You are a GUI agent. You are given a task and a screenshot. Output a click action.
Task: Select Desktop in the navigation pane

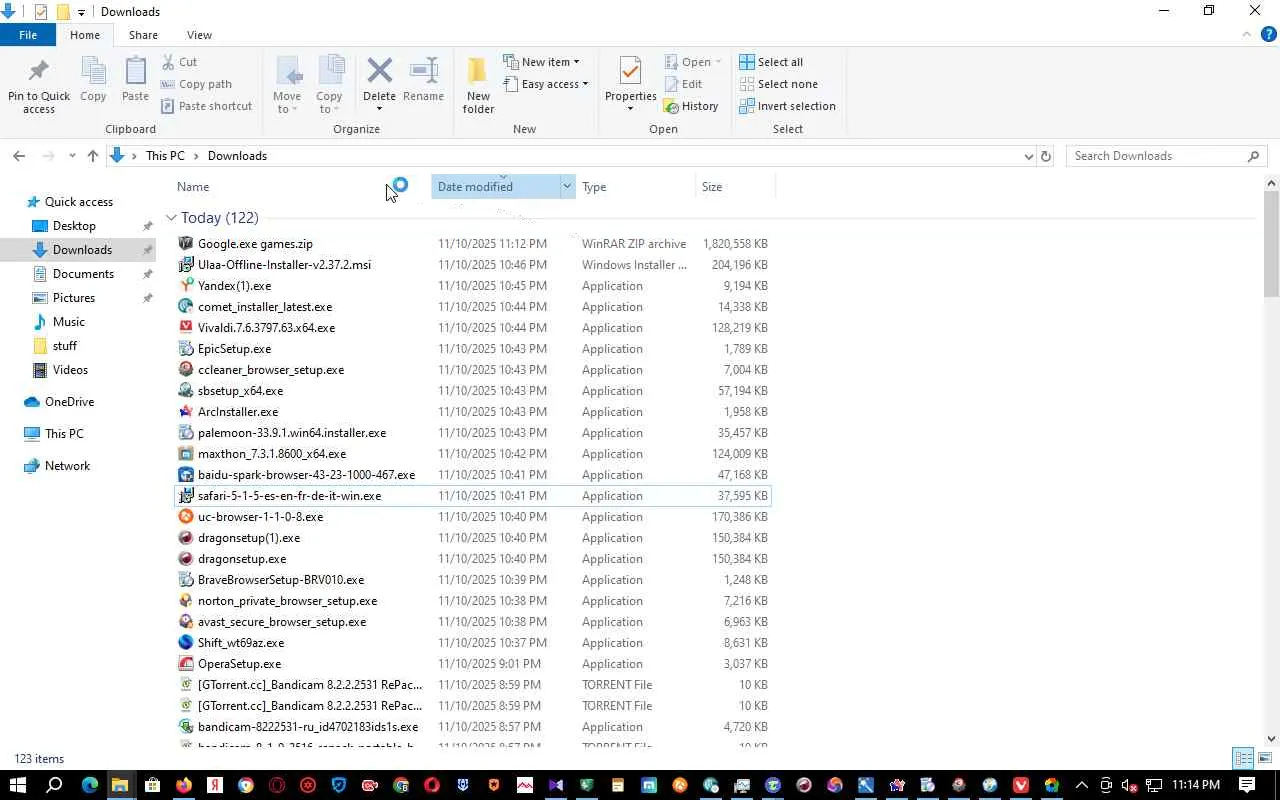click(x=74, y=226)
